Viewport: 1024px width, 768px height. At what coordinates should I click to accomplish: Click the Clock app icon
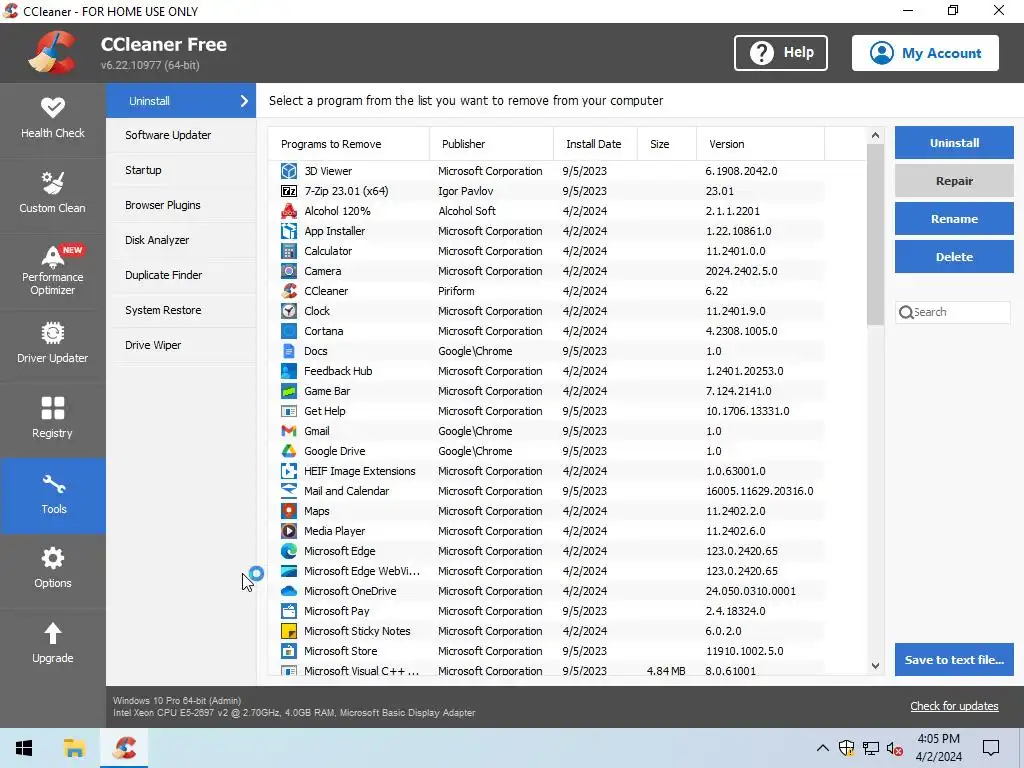(289, 311)
